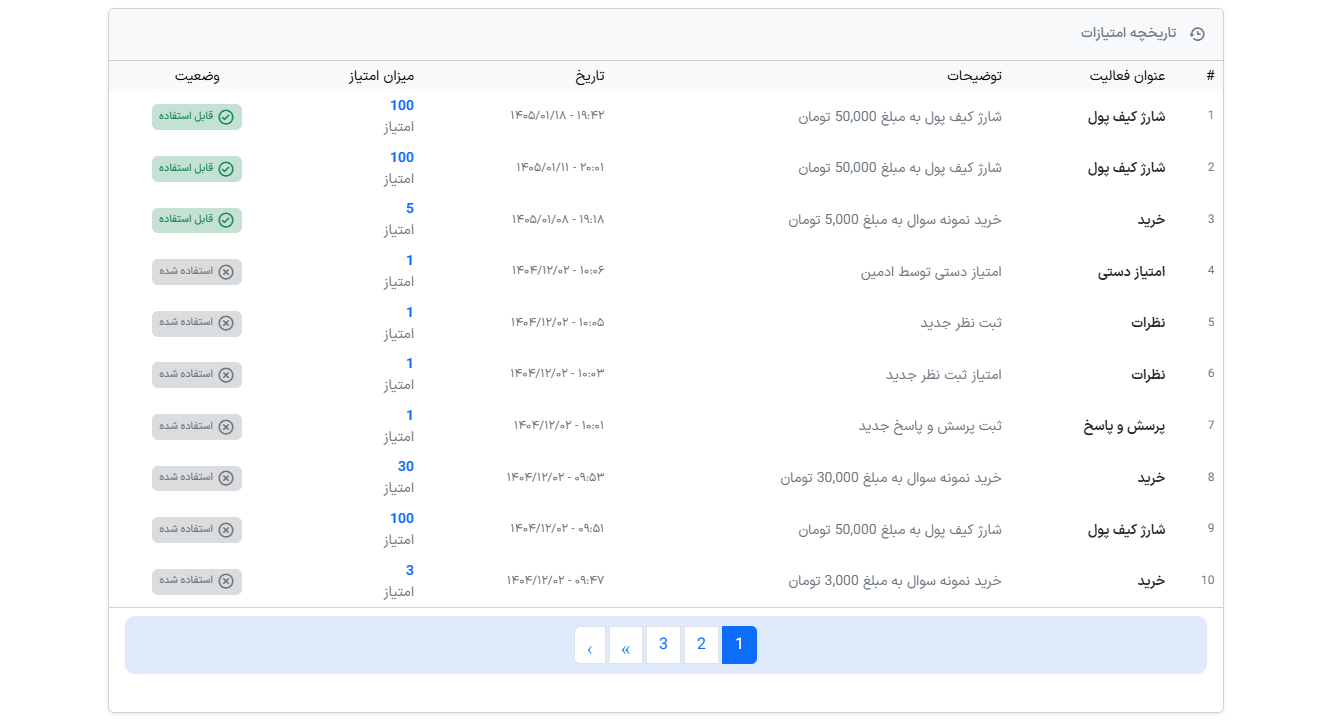This screenshot has height=723, width=1331.
Task: Click the 3 points value in row 10
Action: click(410, 571)
